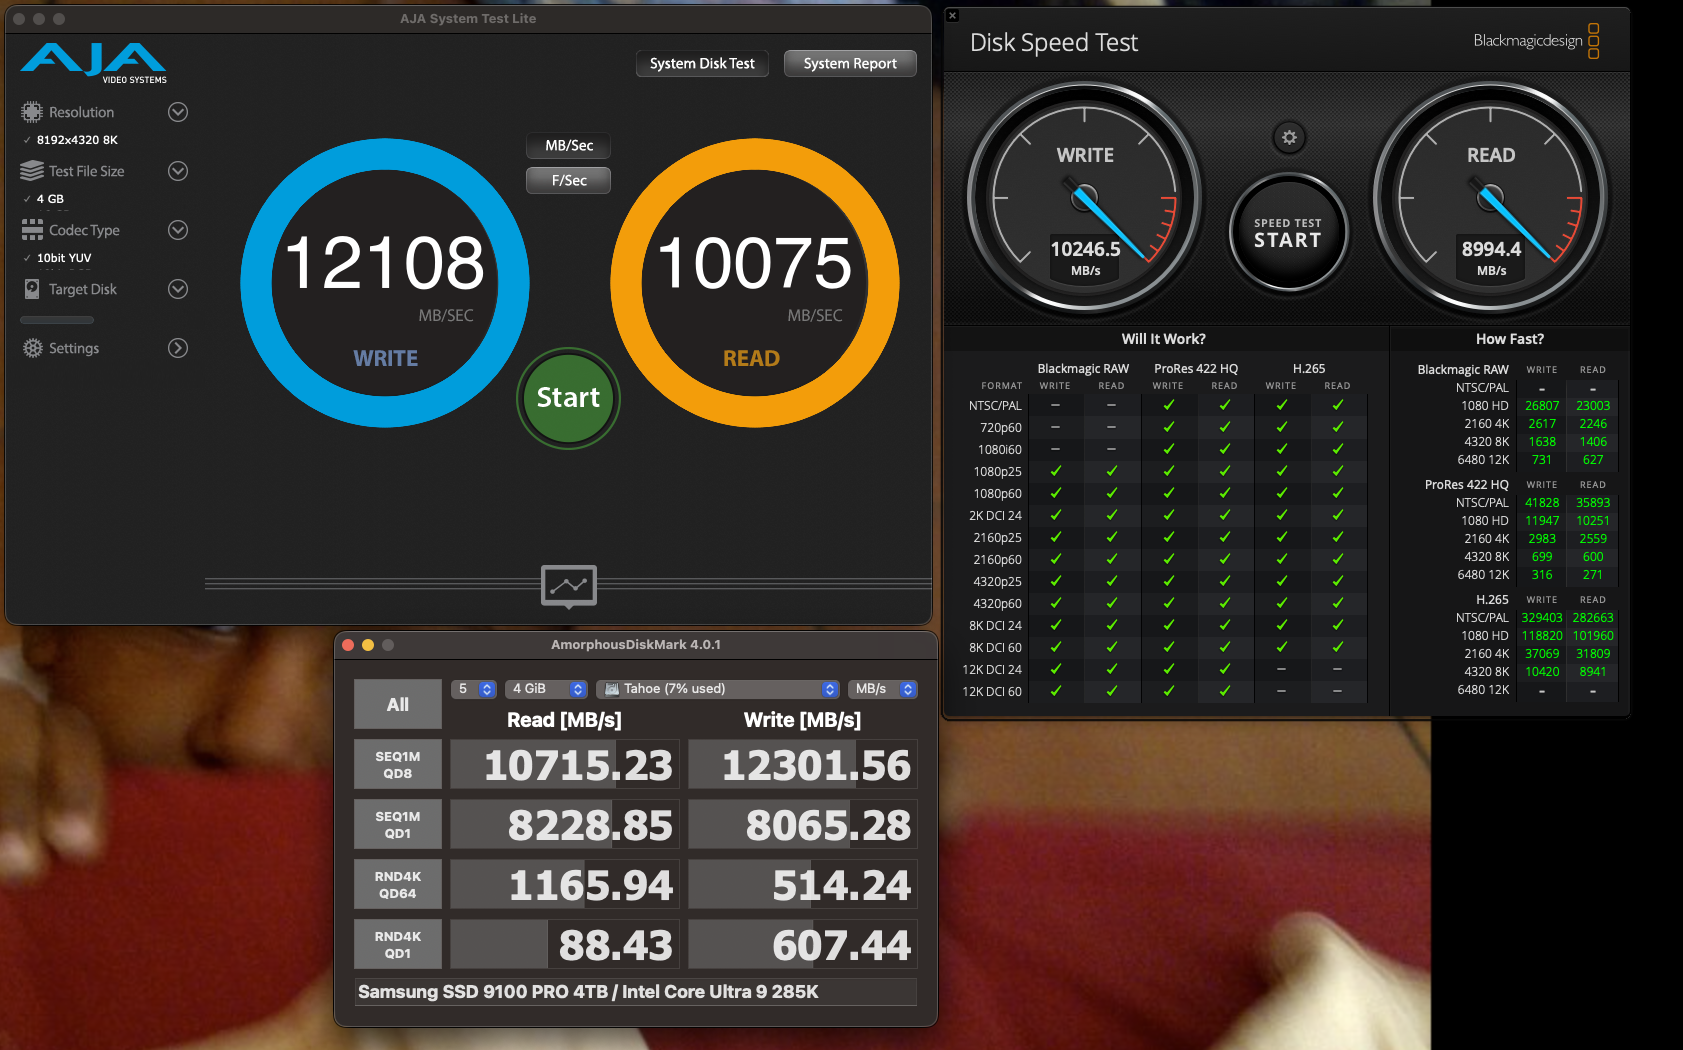Click the How Fast? heading
Viewport: 1683px width, 1050px height.
click(1509, 339)
